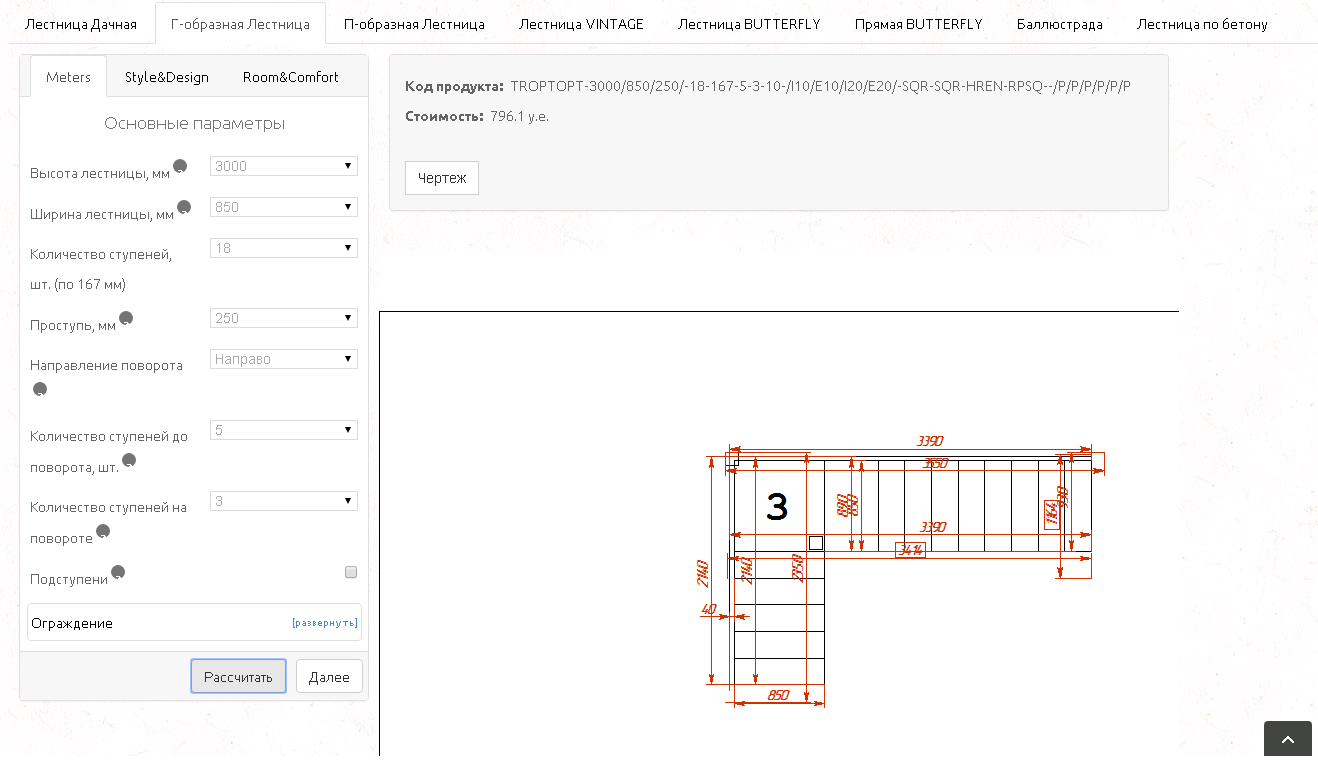This screenshot has height=769, width=1318.
Task: Click Основные параметры heading
Action: click(194, 124)
